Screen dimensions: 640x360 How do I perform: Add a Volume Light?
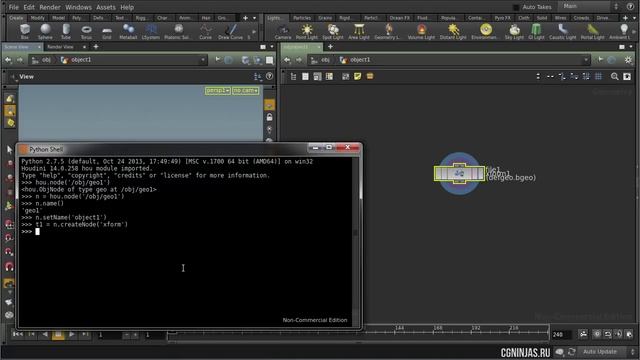[421, 31]
